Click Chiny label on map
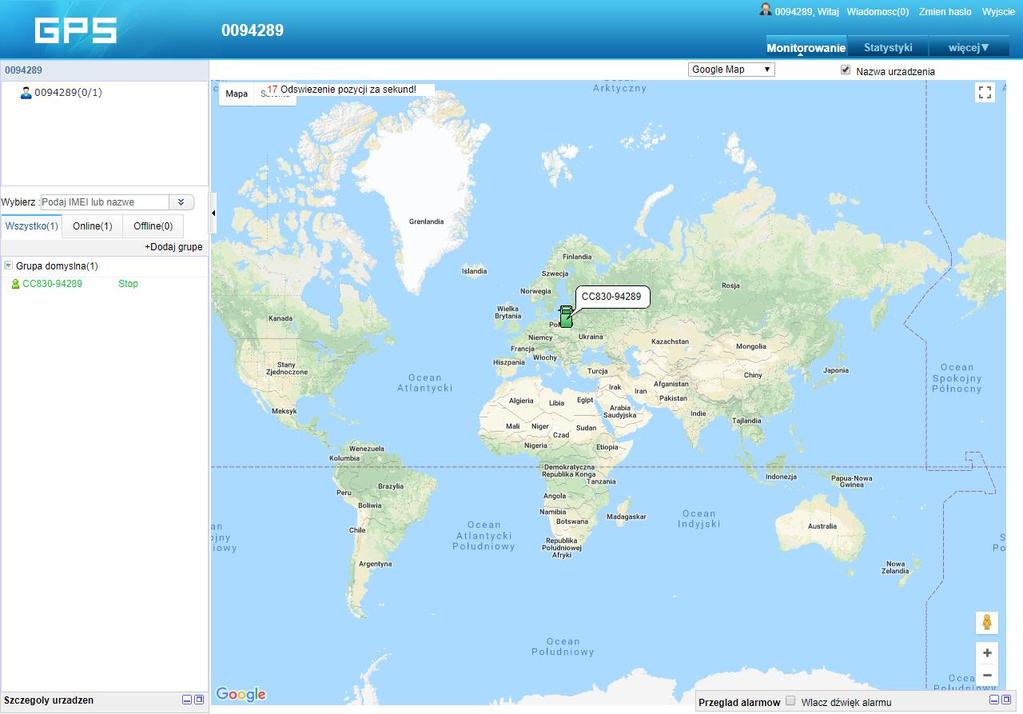This screenshot has width=1023, height=714. click(753, 375)
